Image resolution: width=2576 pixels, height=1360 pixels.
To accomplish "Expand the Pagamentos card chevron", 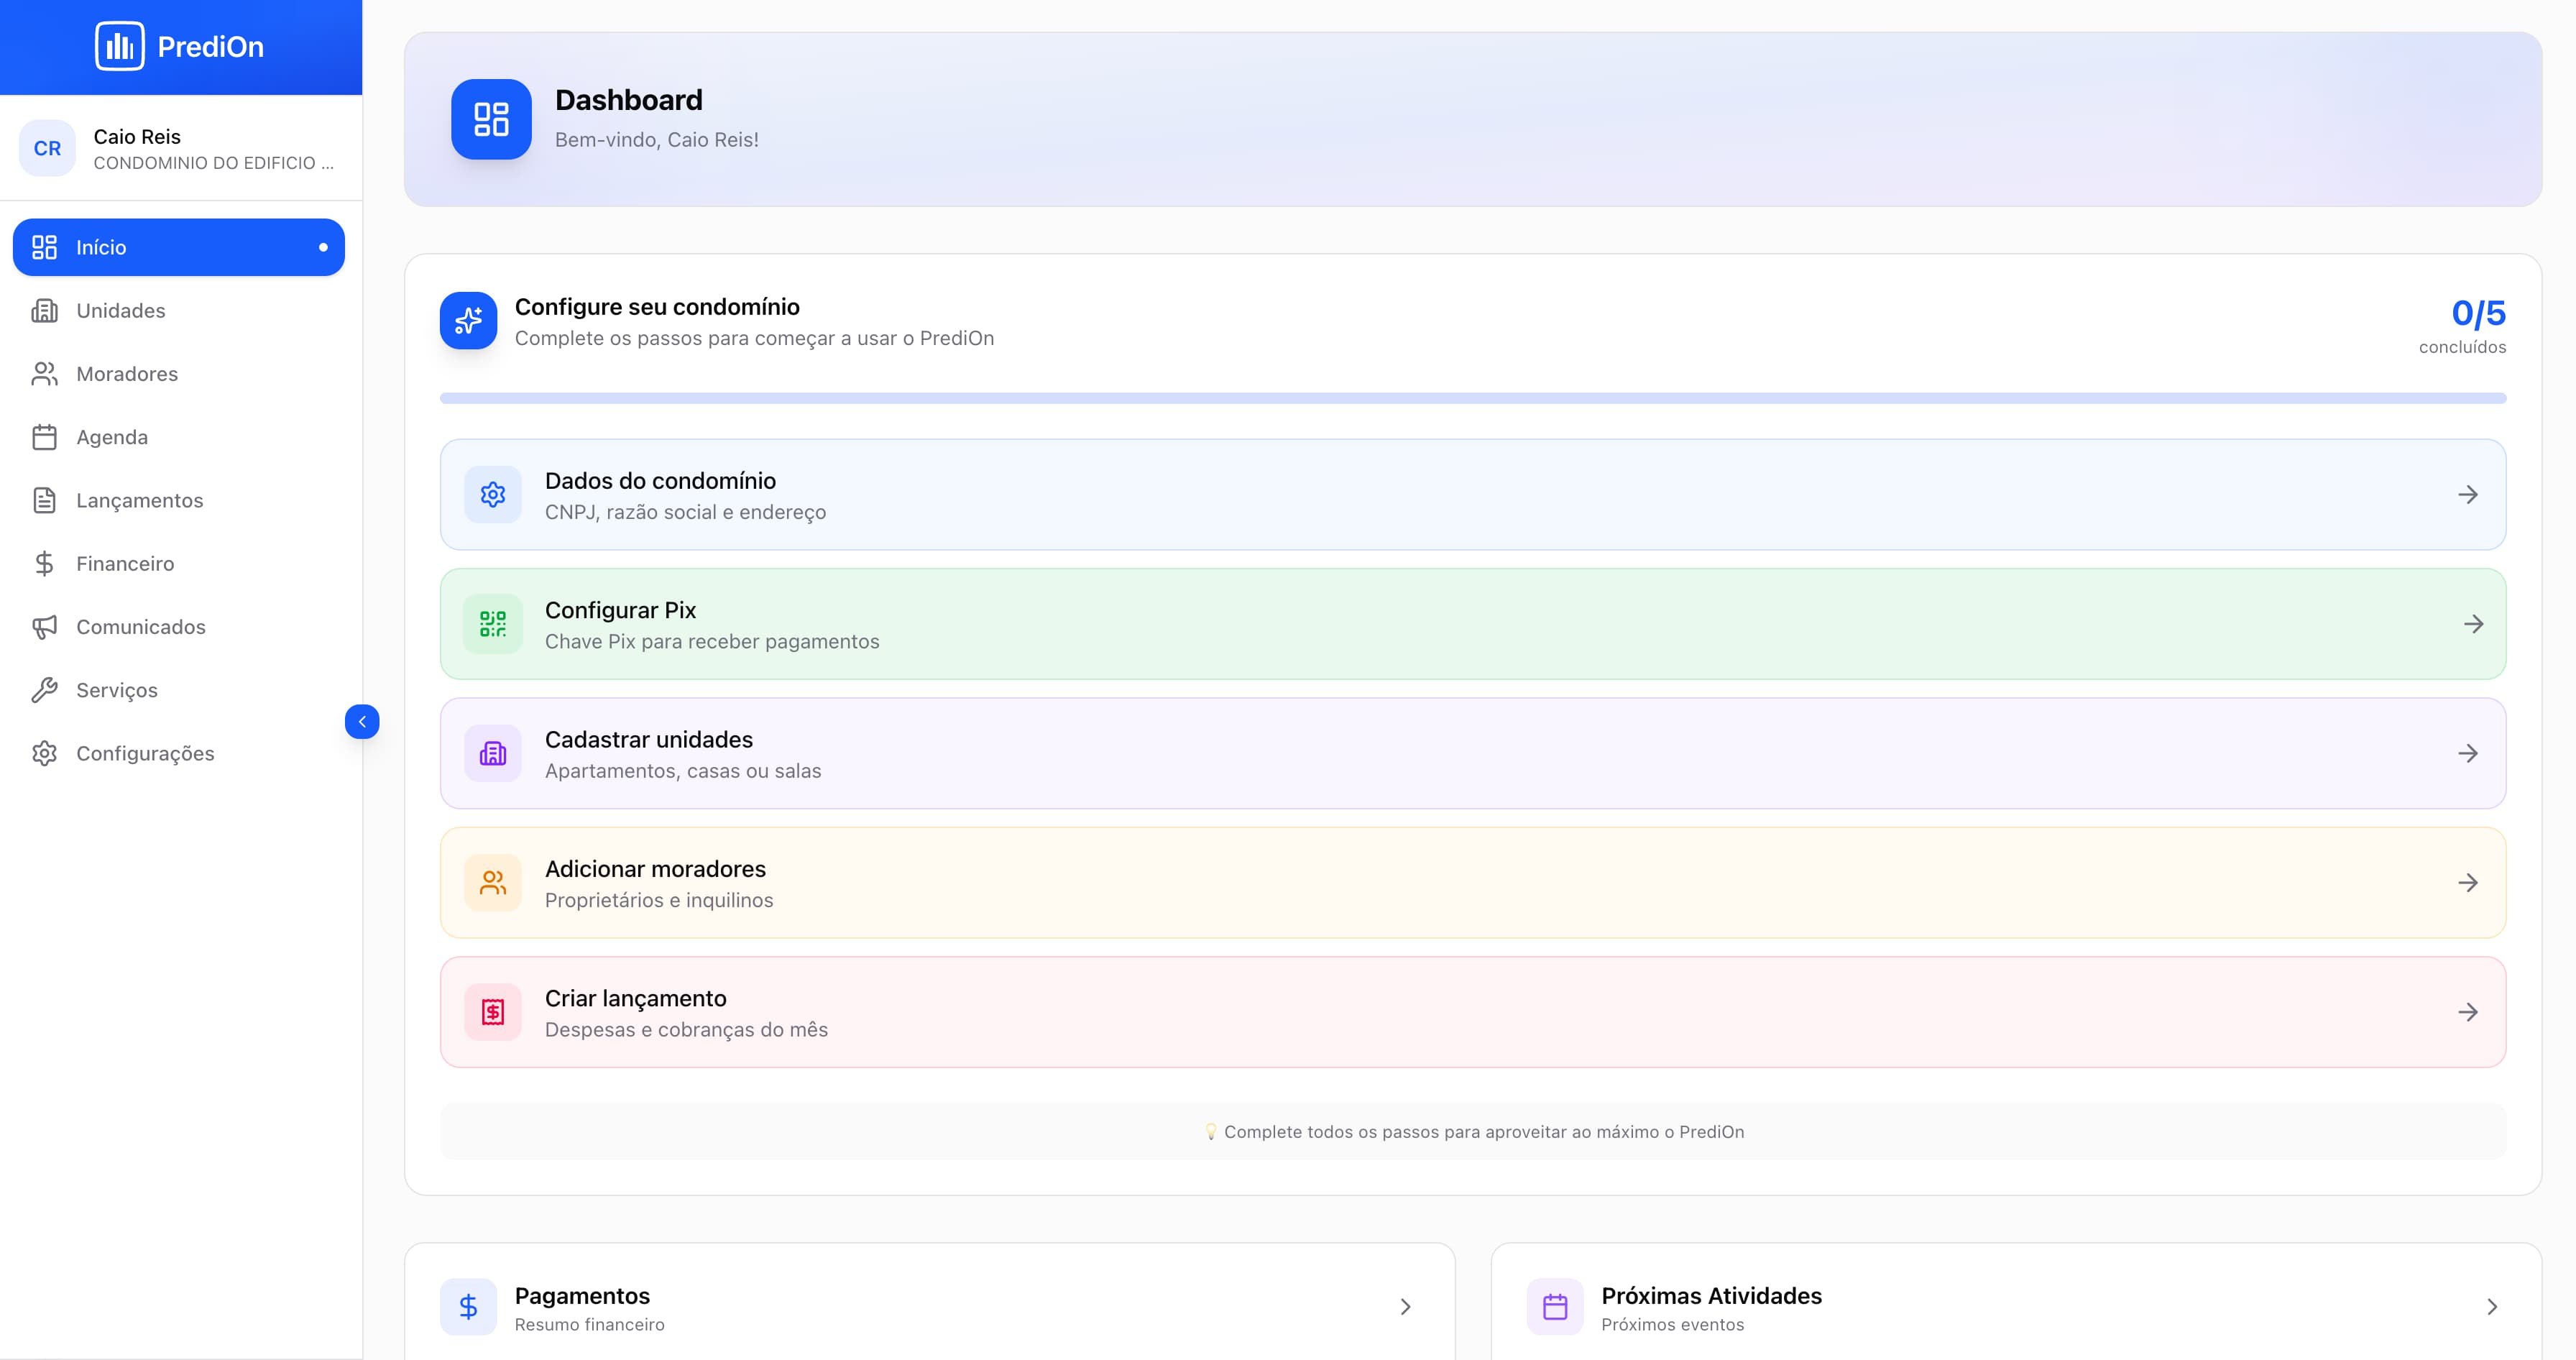I will click(1405, 1307).
